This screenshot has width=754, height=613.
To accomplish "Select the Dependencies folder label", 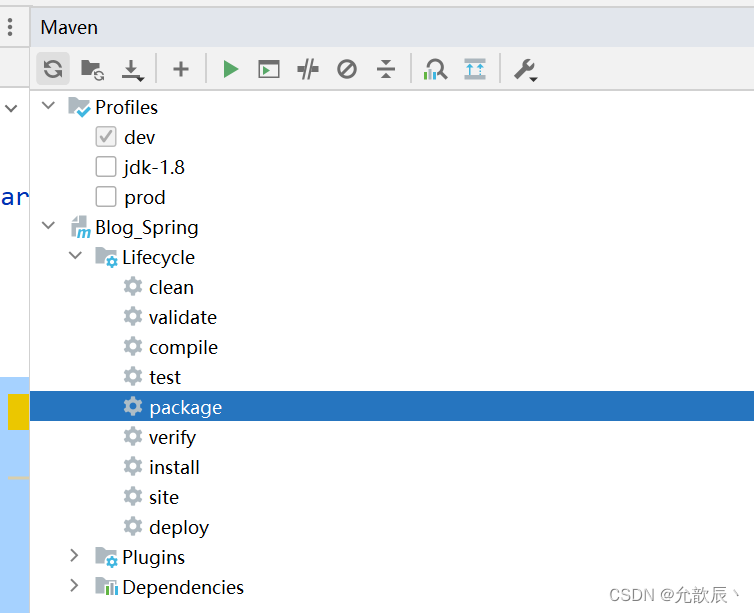I will click(x=183, y=588).
